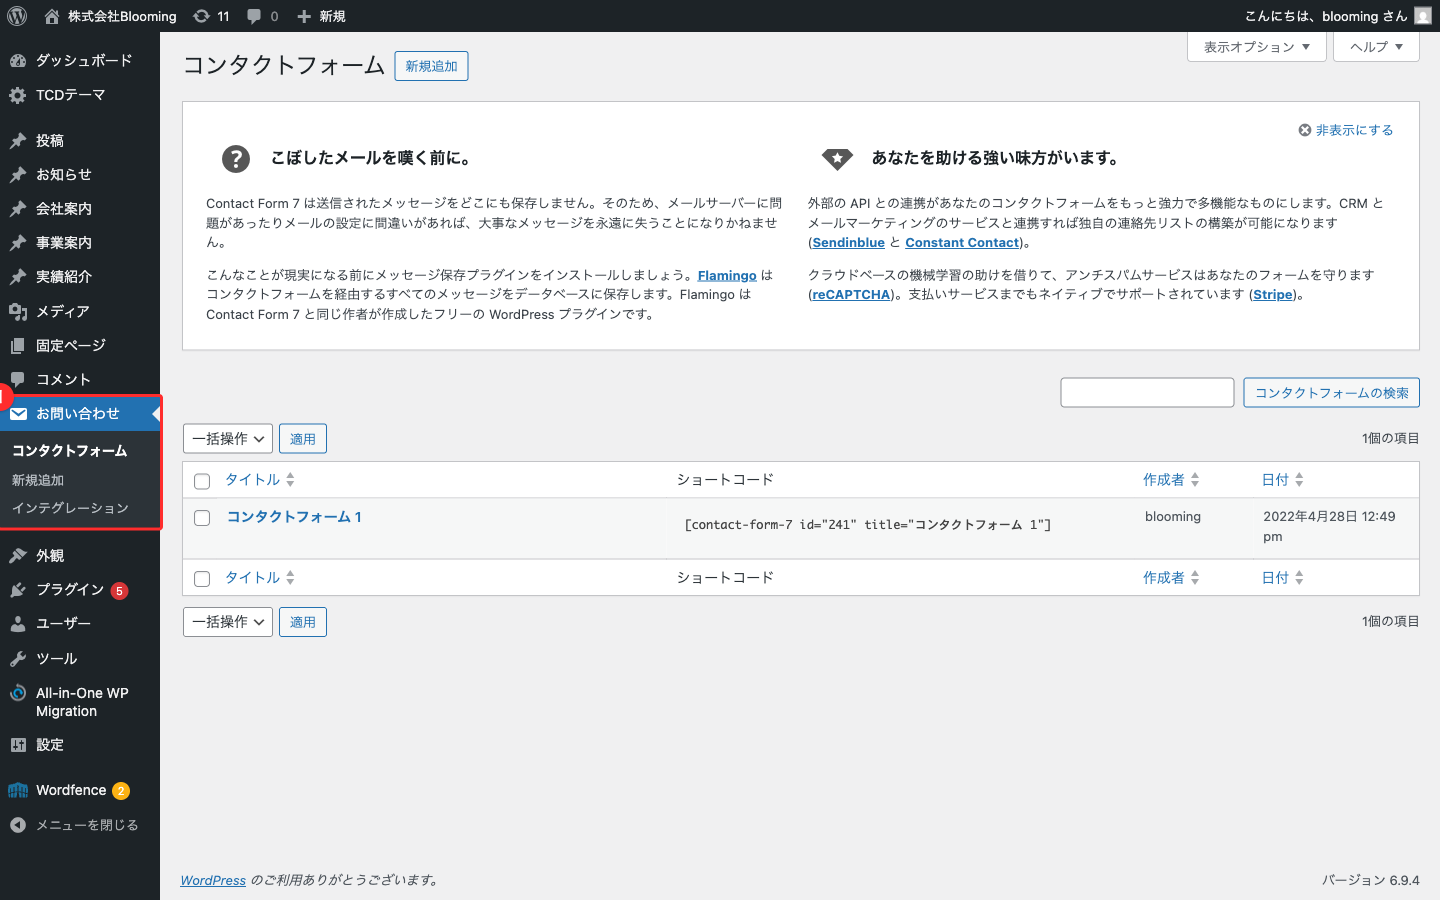
Task: Click the TCDテーマ gear icon
Action: tap(18, 96)
